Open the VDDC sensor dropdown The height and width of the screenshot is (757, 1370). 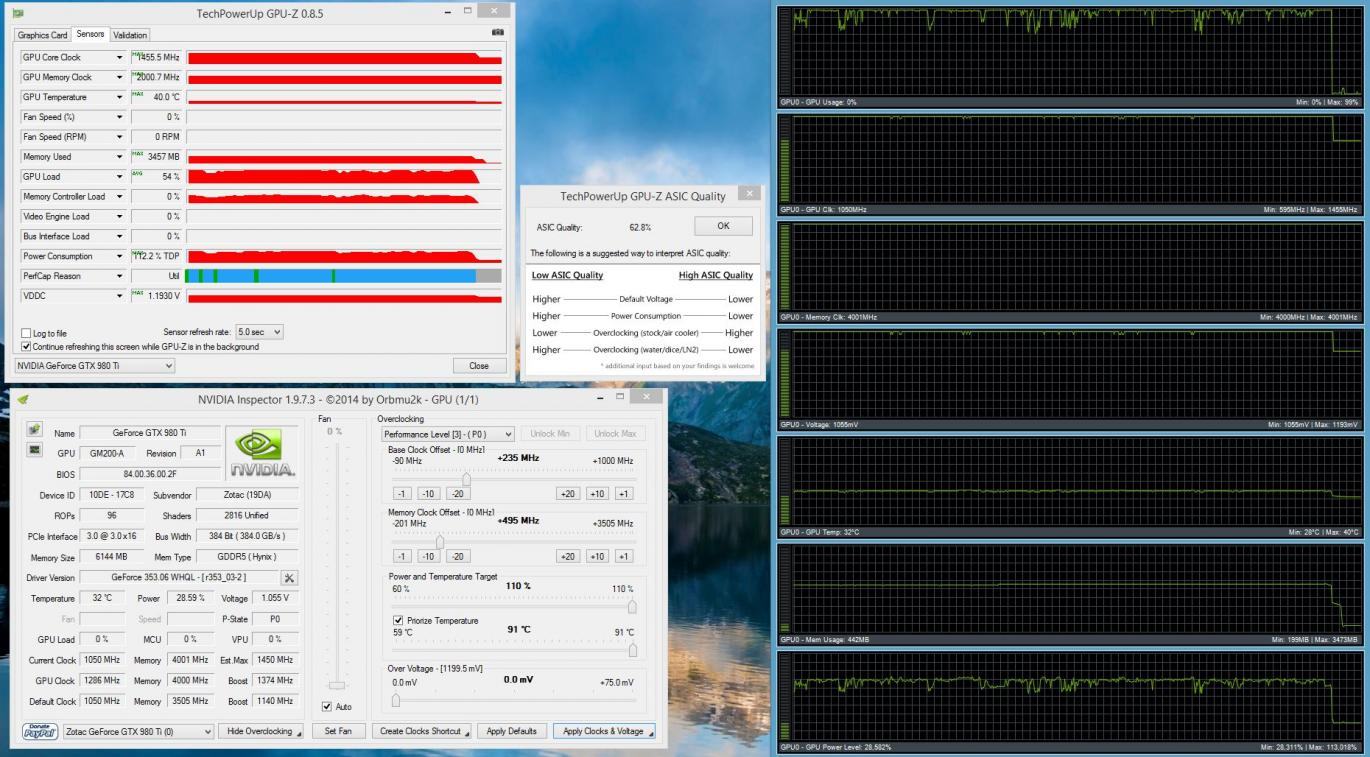pyautogui.click(x=120, y=296)
